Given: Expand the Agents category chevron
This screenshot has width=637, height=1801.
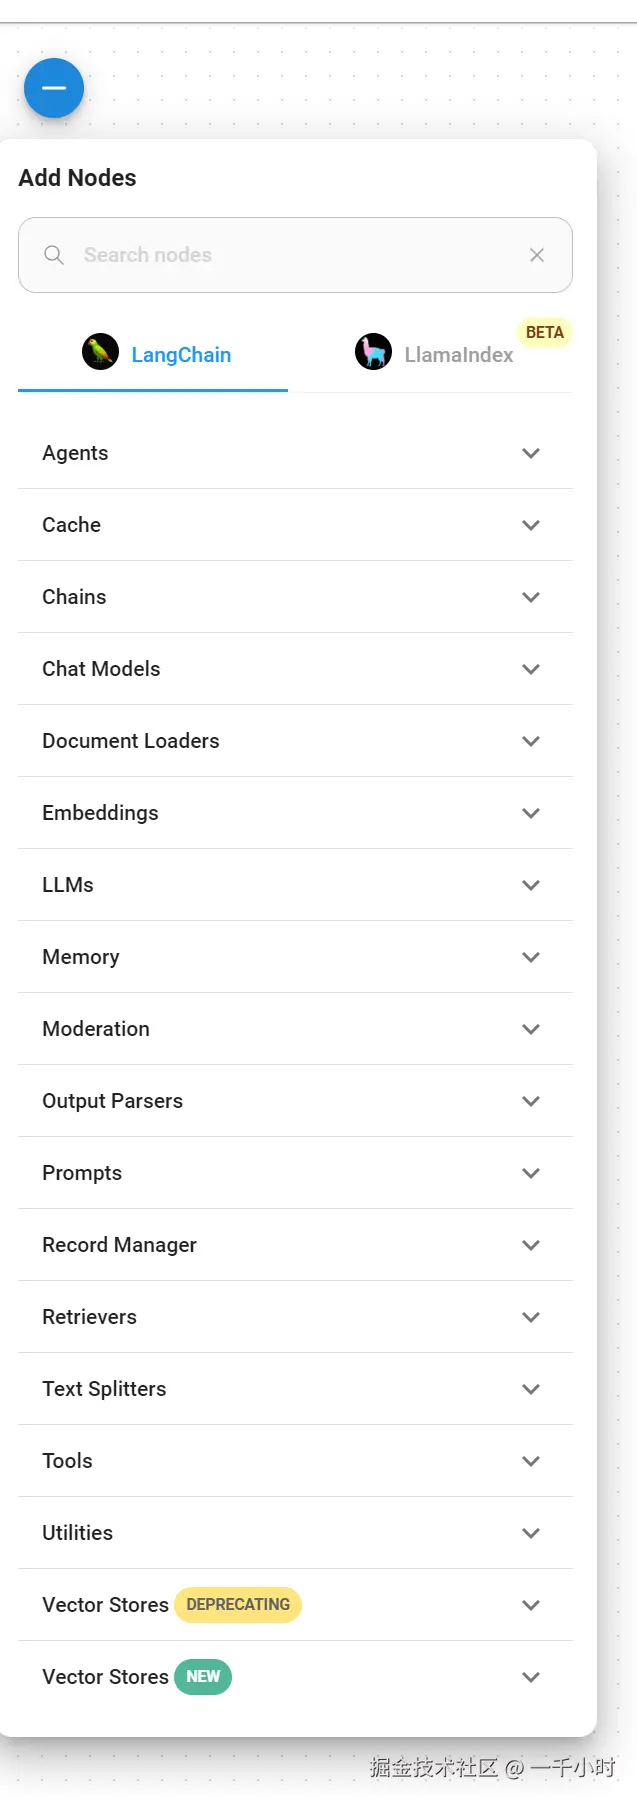Looking at the screenshot, I should (531, 453).
